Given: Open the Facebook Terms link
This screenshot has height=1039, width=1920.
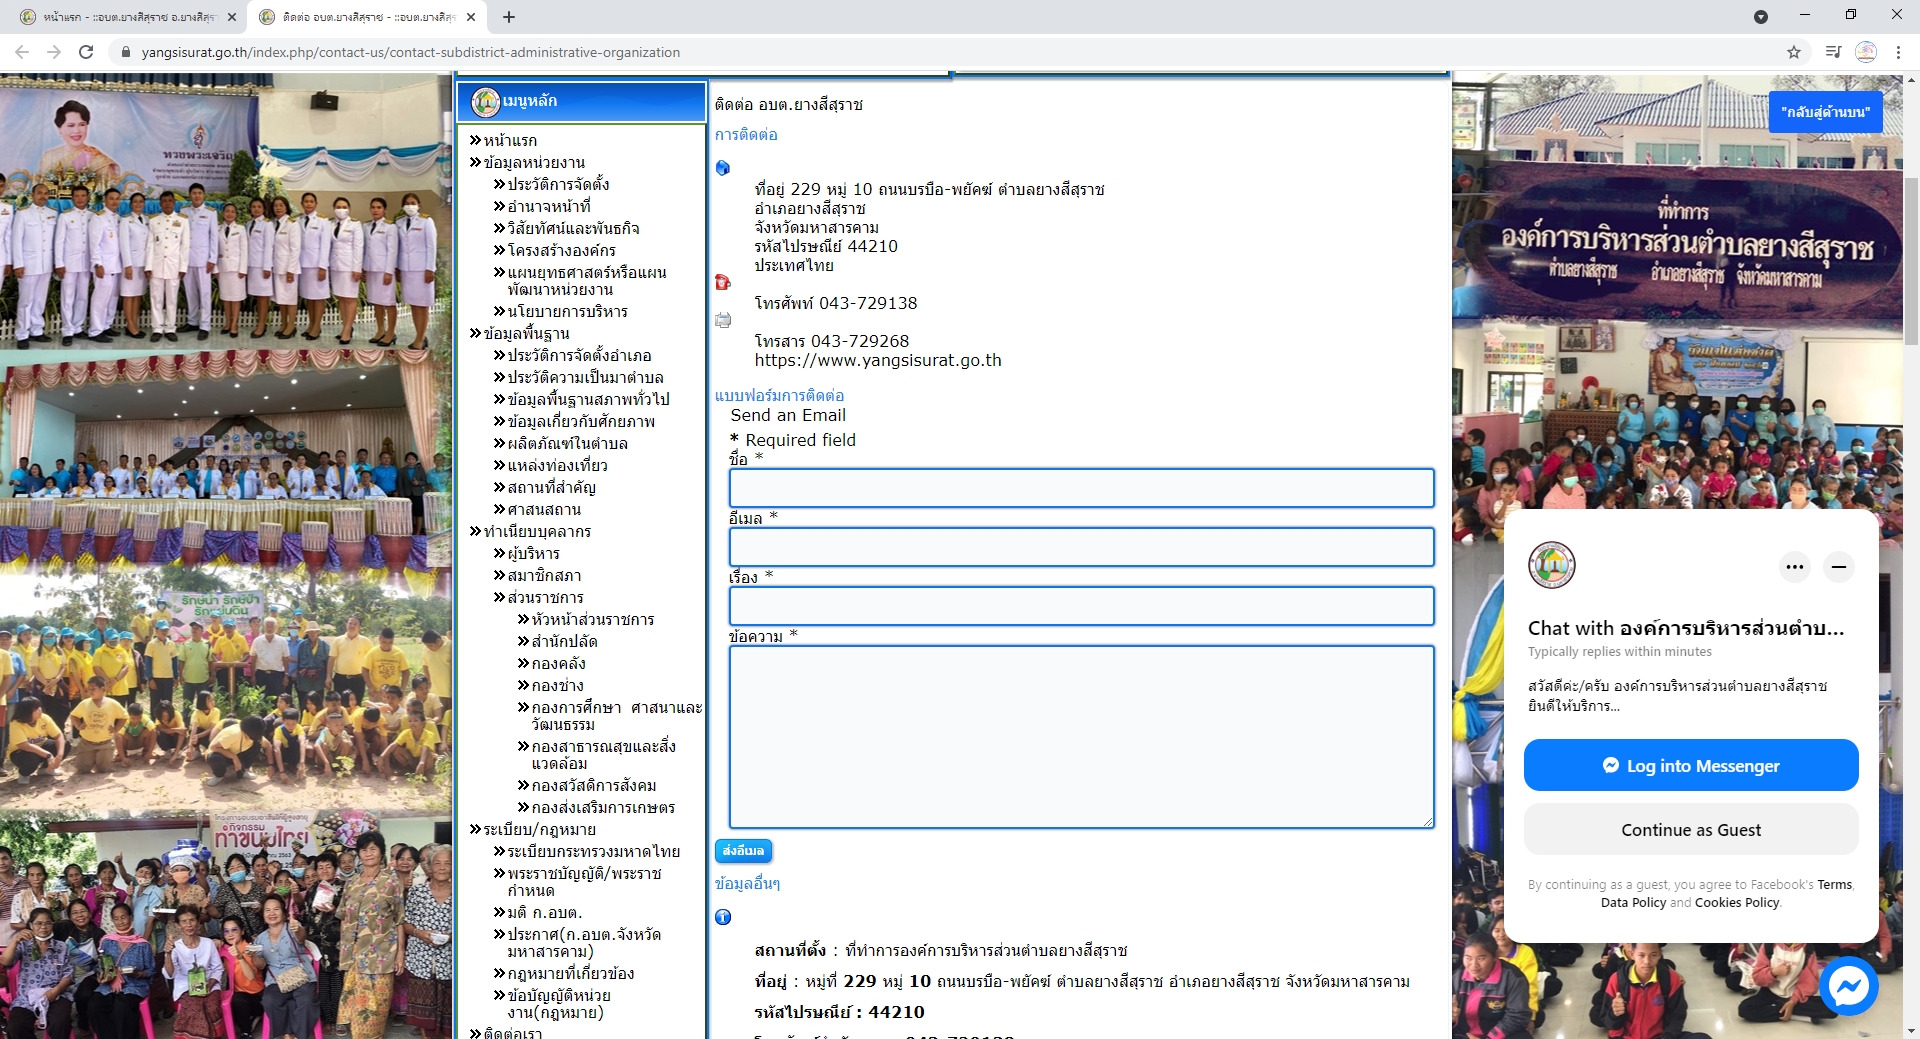Looking at the screenshot, I should point(1834,885).
